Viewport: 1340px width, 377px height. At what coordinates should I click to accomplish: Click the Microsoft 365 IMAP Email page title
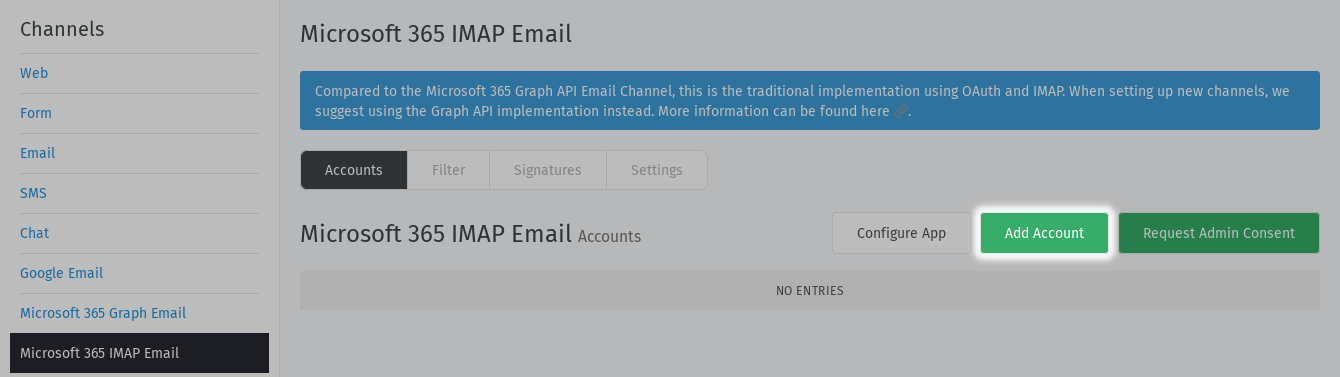[x=436, y=34]
